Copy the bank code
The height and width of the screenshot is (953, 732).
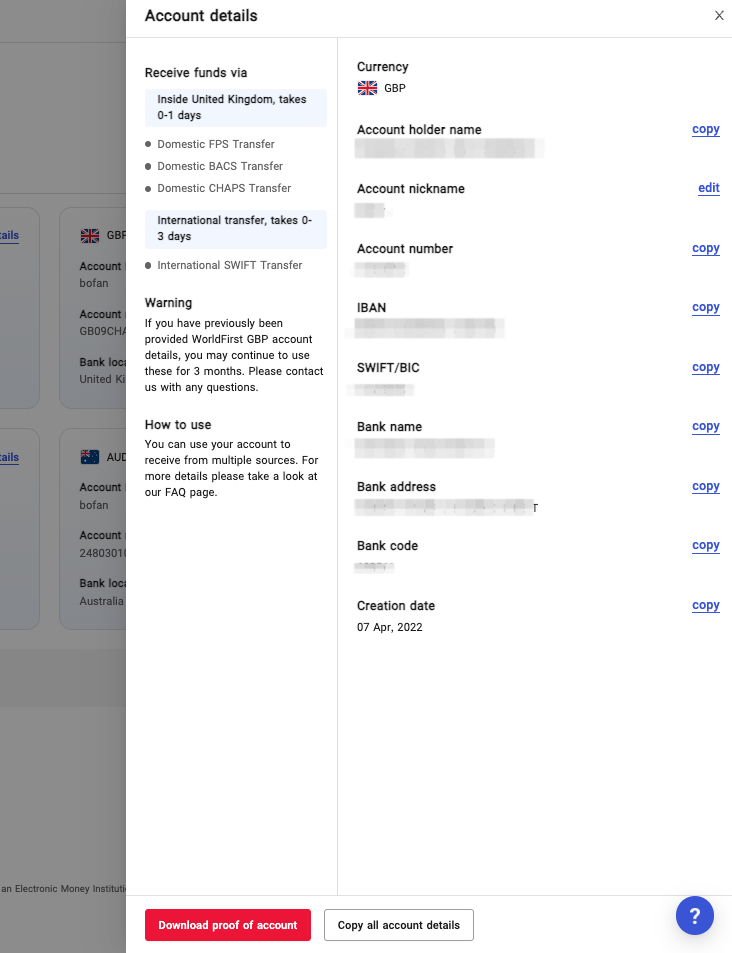tap(705, 545)
